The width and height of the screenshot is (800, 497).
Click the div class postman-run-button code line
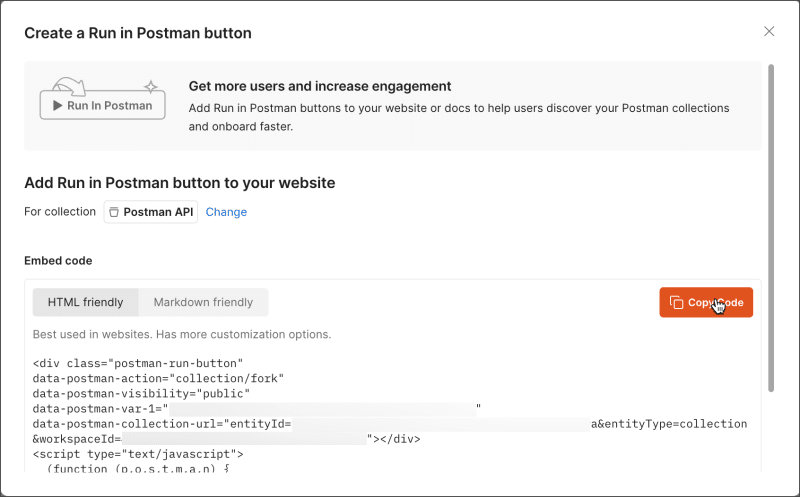[138, 363]
